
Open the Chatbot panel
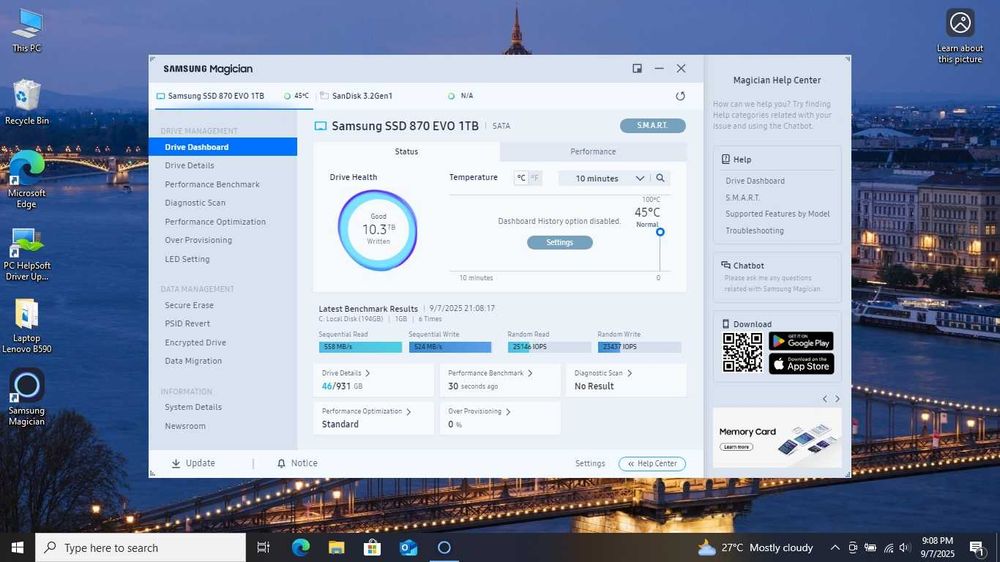point(777,277)
